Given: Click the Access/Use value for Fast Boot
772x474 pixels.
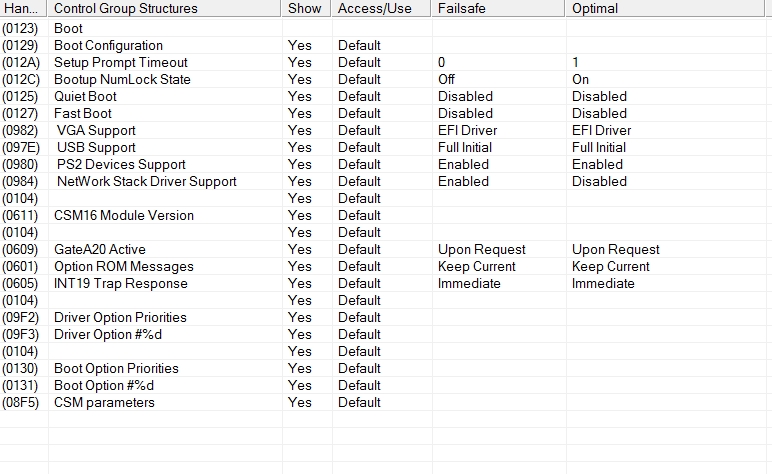Looking at the screenshot, I should coord(359,113).
